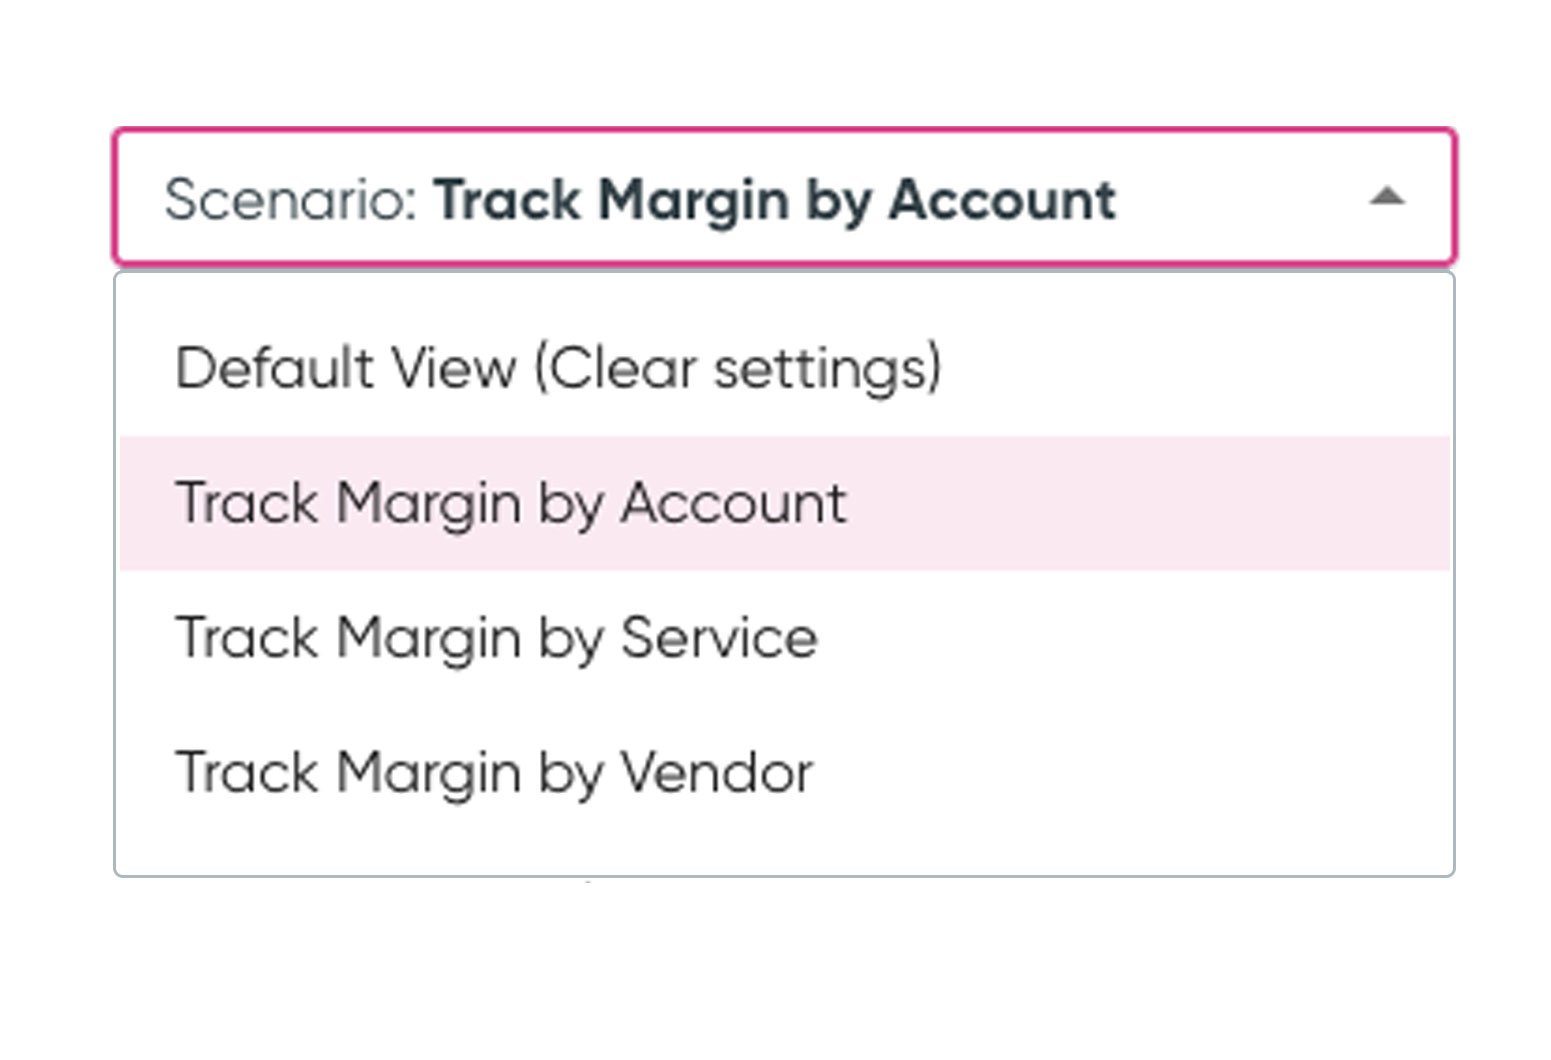Choose Track Margin by Account option
The width and height of the screenshot is (1551, 1060).
[x=511, y=503]
